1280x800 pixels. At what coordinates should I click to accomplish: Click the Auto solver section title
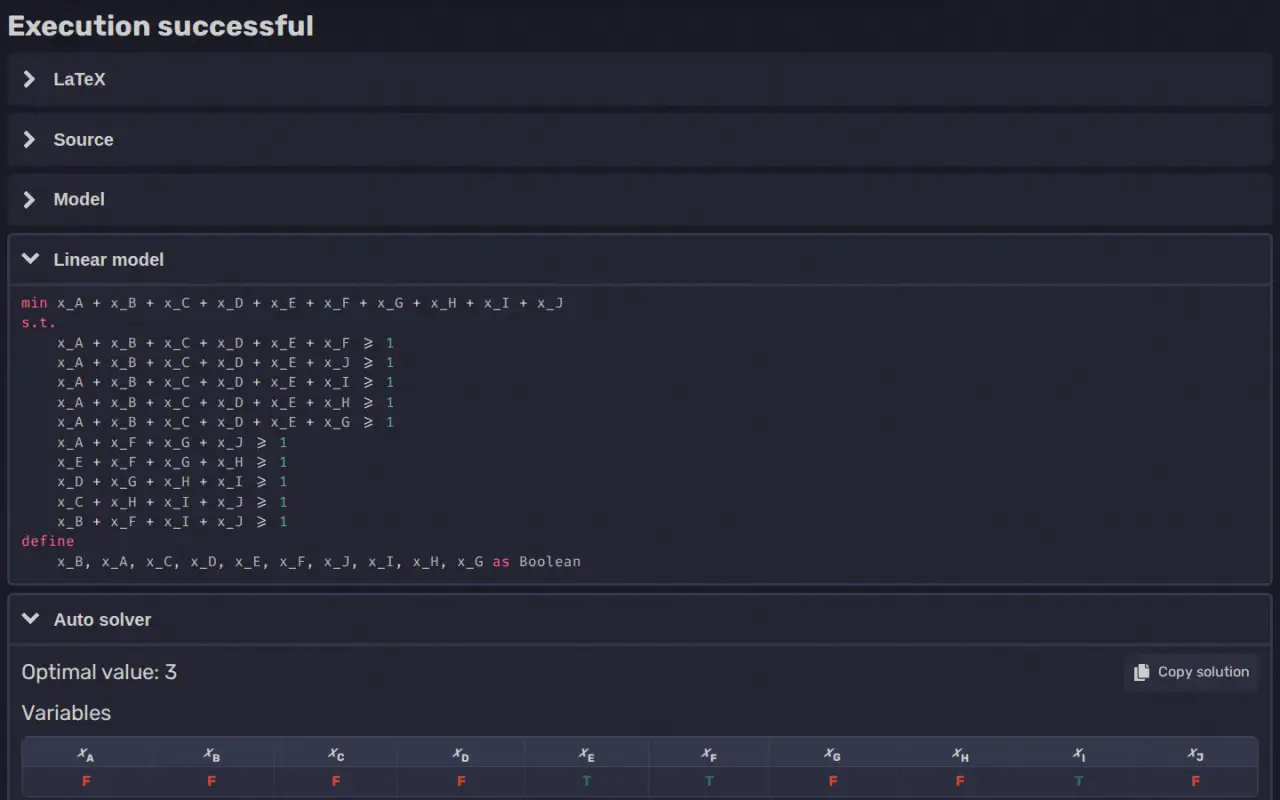(x=102, y=619)
